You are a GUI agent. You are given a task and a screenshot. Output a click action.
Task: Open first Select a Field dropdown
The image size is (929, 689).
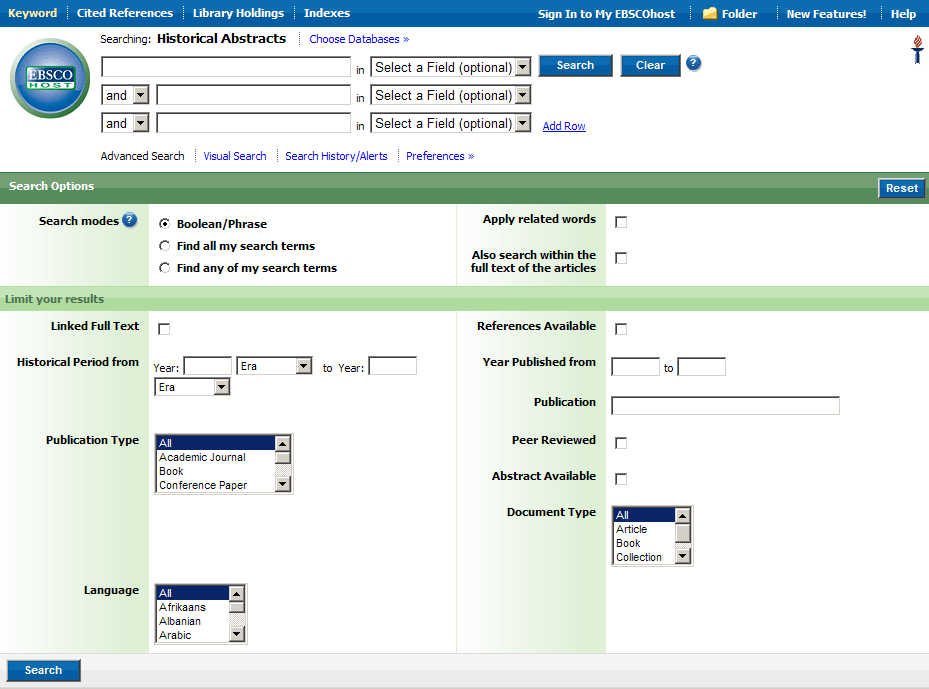pyautogui.click(x=451, y=67)
